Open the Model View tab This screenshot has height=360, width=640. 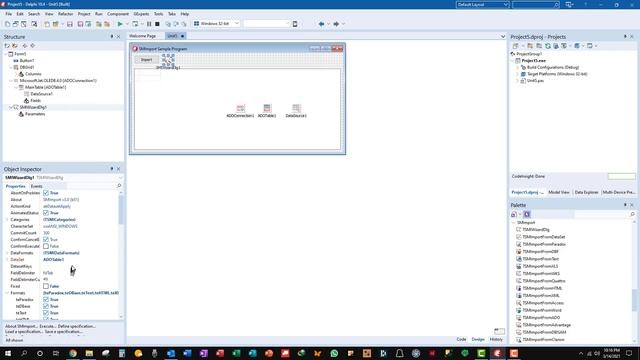[559, 192]
